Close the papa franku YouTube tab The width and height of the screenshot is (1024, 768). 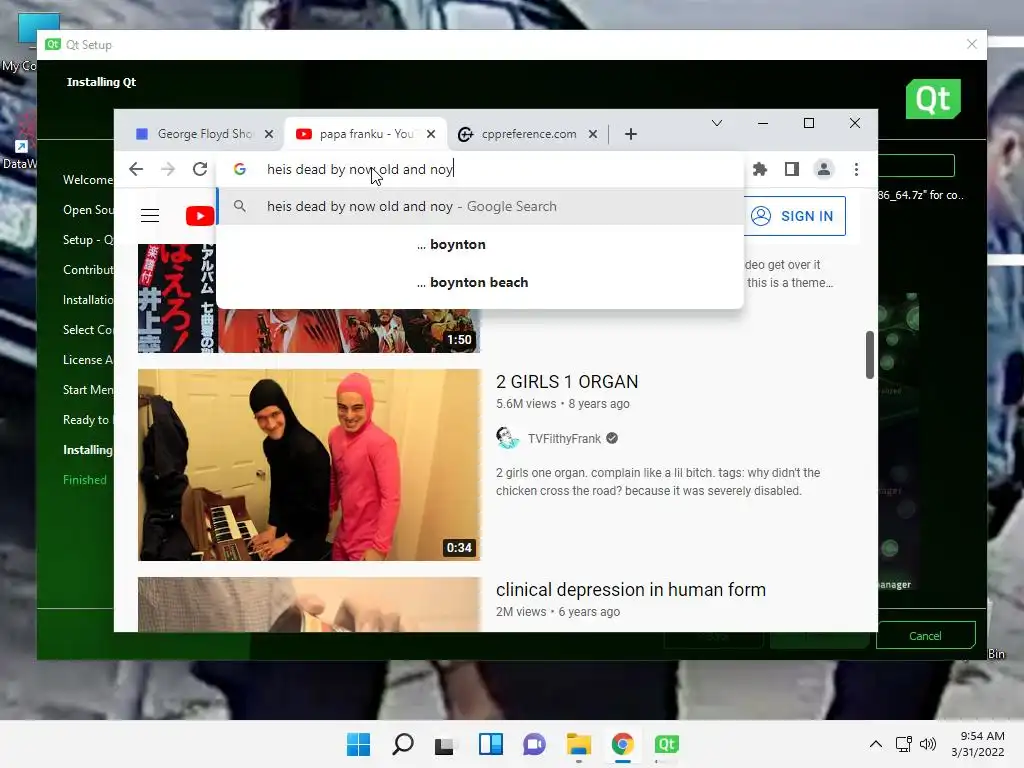(431, 134)
